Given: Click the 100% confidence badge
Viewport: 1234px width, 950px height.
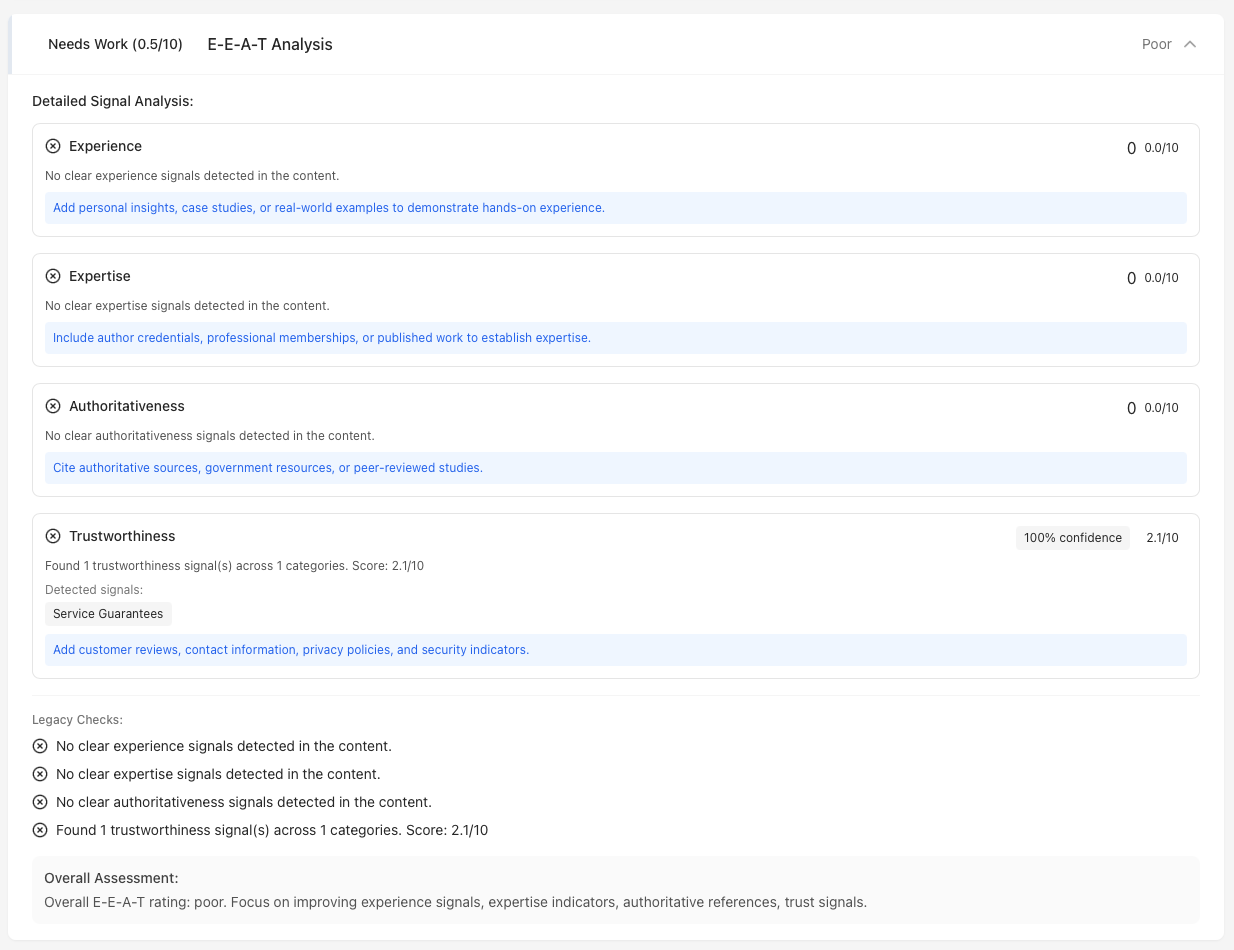Looking at the screenshot, I should tap(1072, 538).
